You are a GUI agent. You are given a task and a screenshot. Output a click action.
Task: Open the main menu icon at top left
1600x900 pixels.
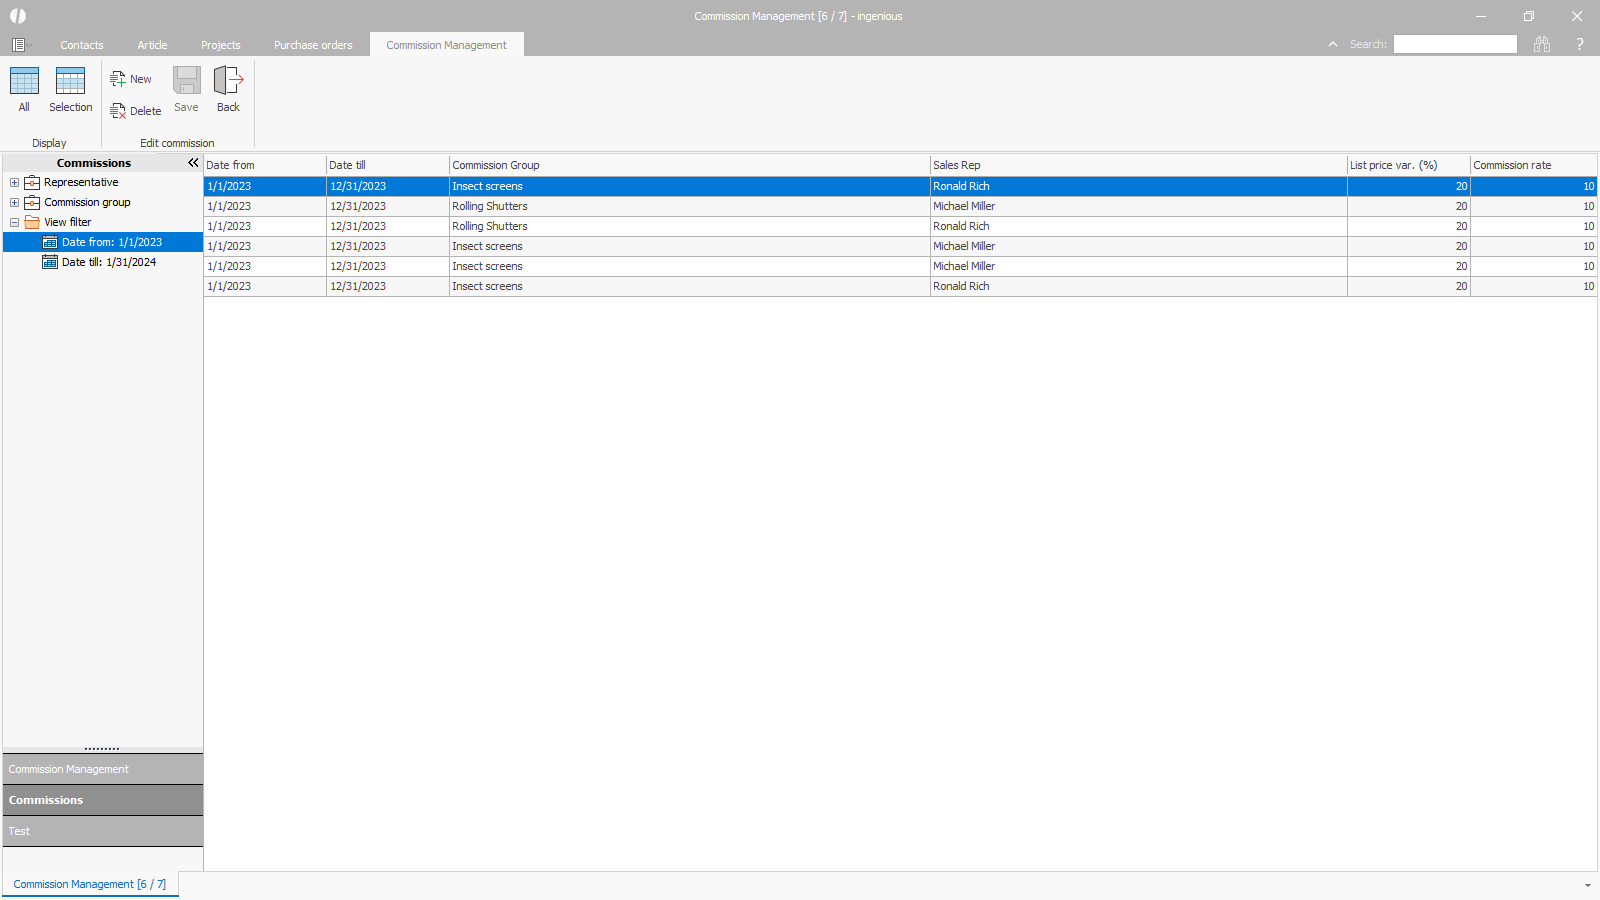tap(18, 45)
